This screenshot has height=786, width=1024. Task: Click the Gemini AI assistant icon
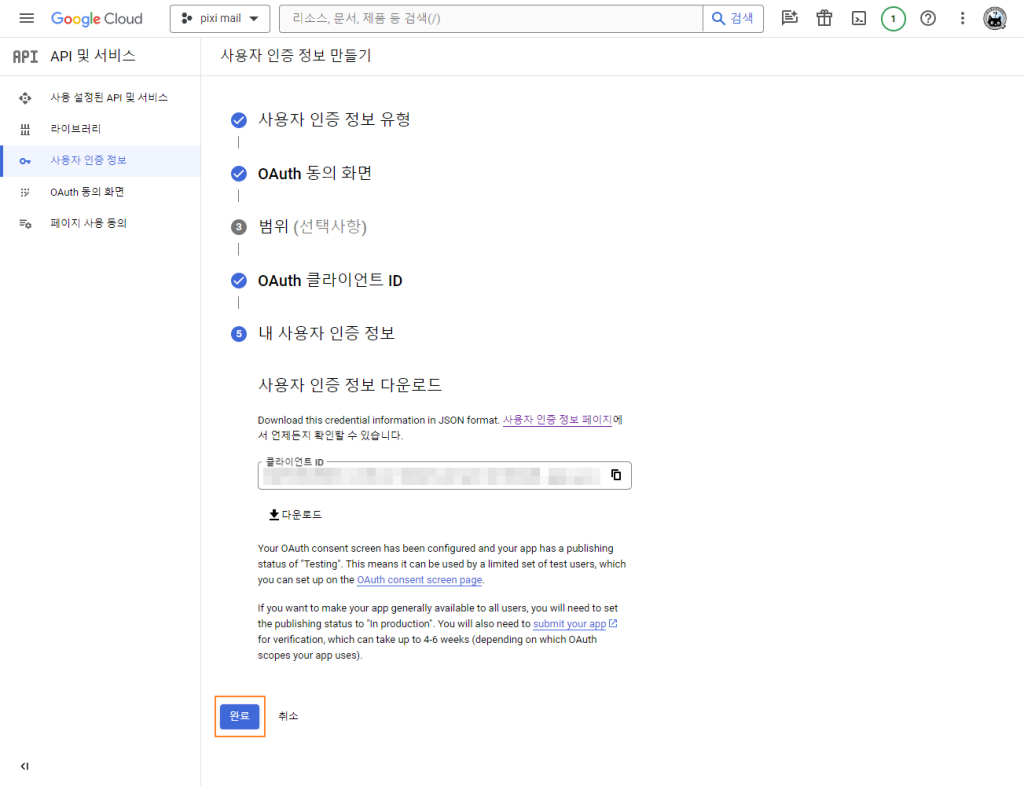tap(790, 19)
